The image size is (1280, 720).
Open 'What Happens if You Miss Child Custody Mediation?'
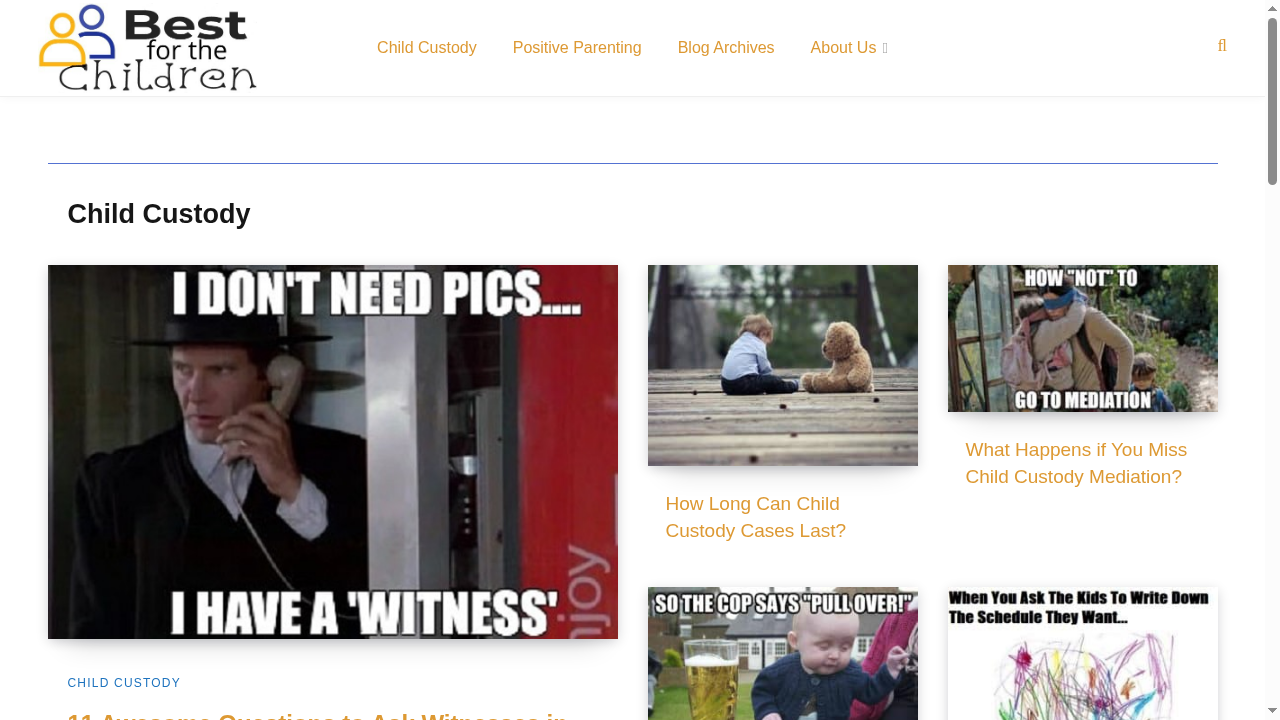pos(1076,463)
